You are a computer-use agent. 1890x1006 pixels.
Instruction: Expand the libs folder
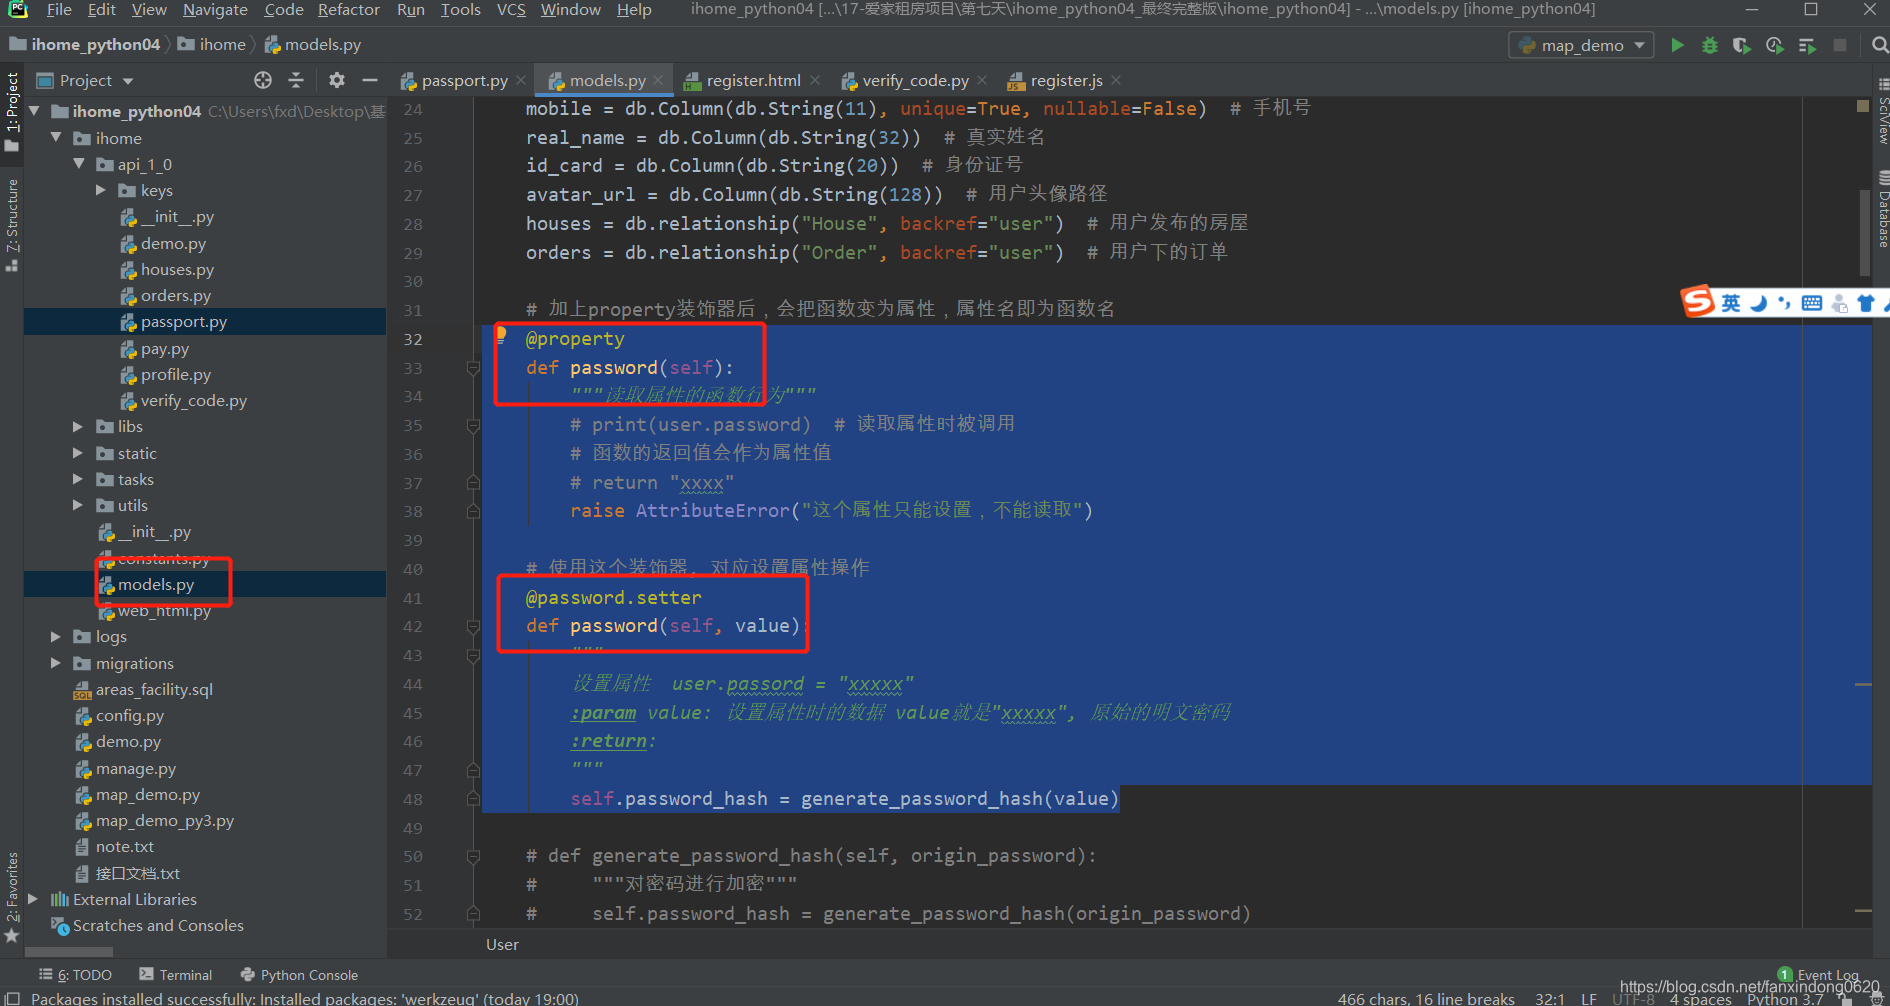click(79, 426)
